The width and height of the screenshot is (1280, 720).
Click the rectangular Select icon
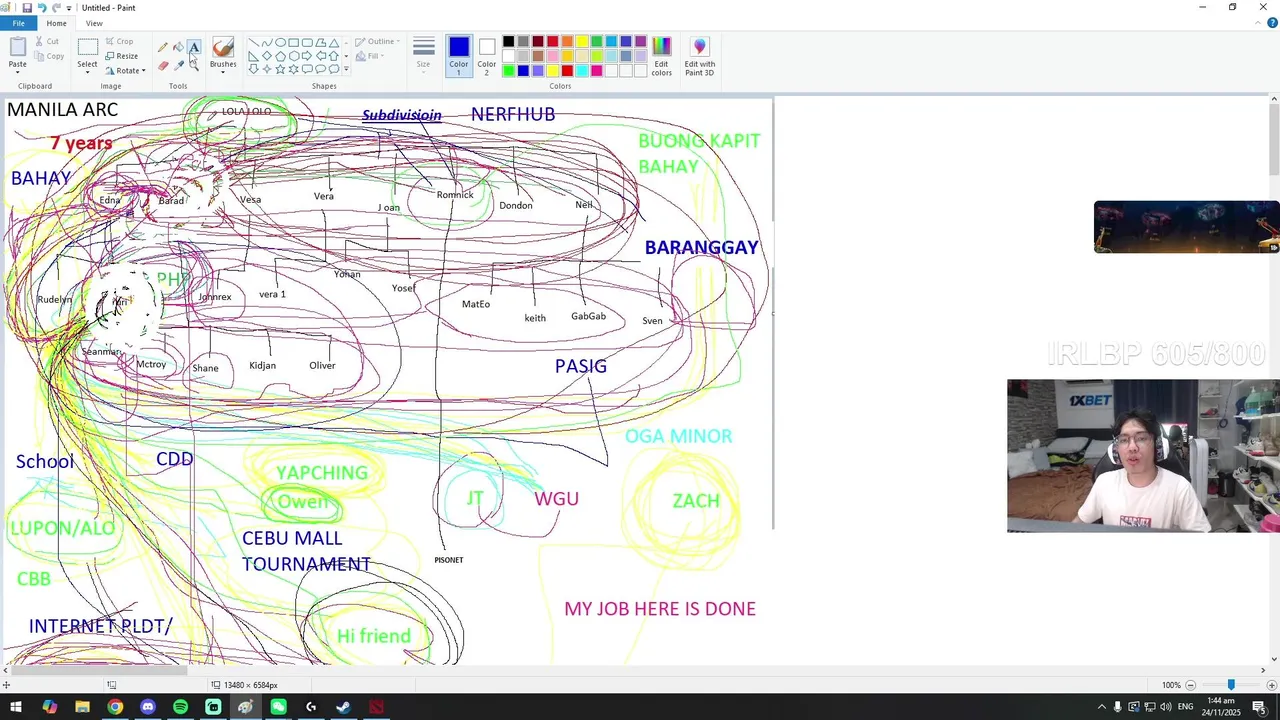click(88, 47)
